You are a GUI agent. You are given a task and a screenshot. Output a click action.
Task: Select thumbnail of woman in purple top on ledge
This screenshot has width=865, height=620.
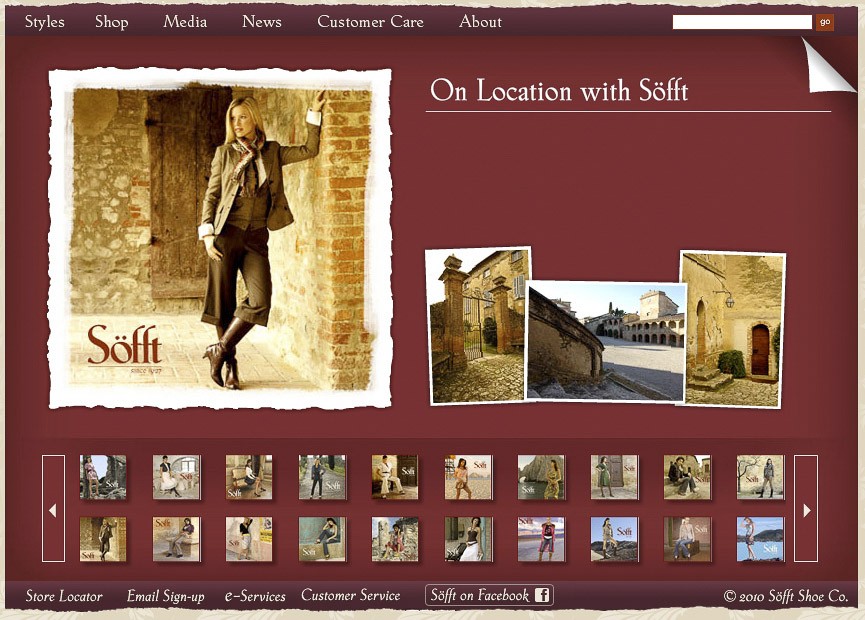point(177,539)
